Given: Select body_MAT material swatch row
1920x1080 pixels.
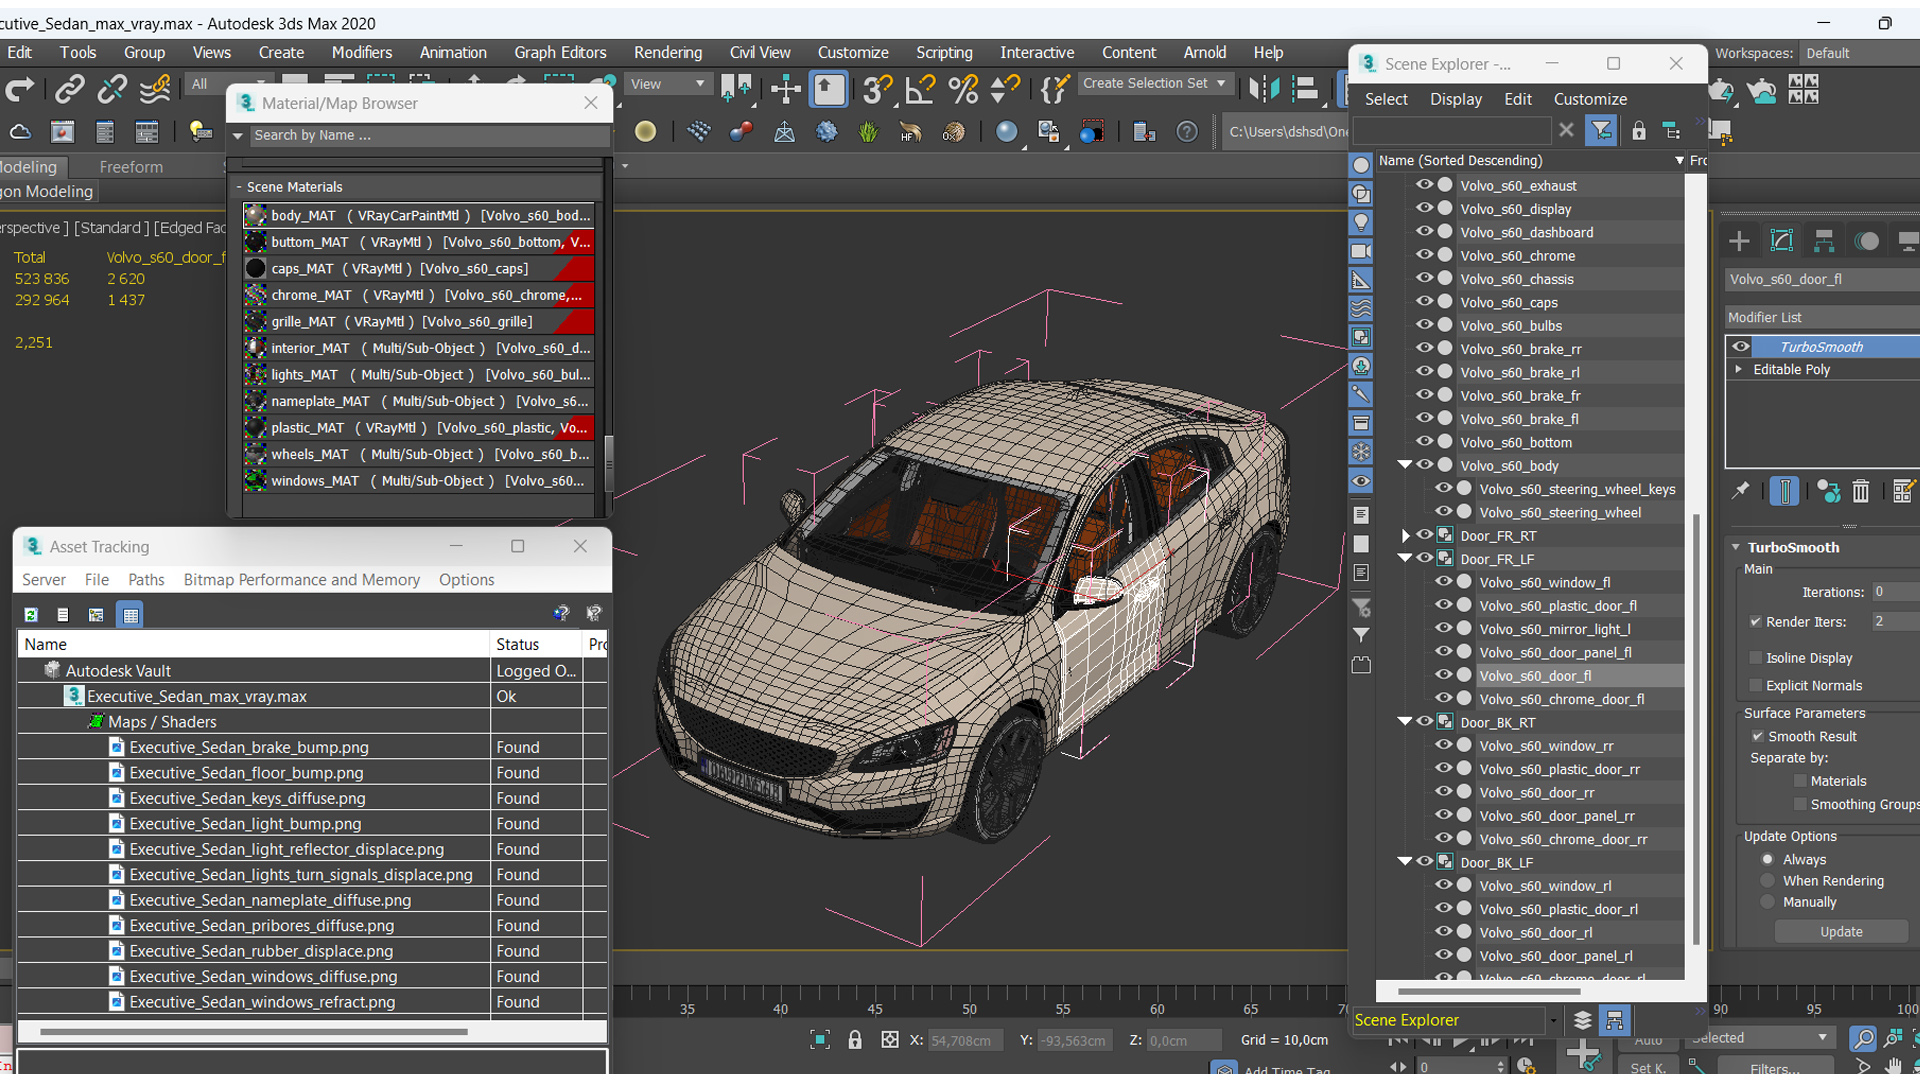Looking at the screenshot, I should click(x=419, y=215).
